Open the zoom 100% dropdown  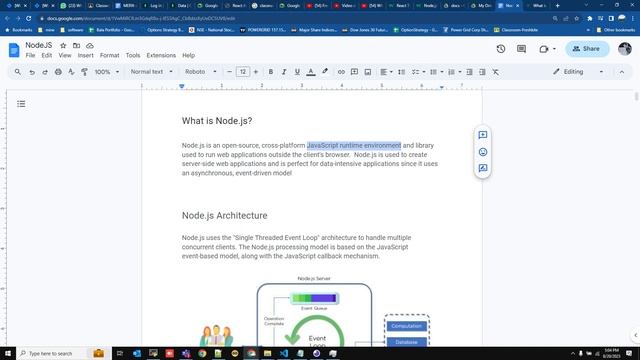click(x=107, y=72)
